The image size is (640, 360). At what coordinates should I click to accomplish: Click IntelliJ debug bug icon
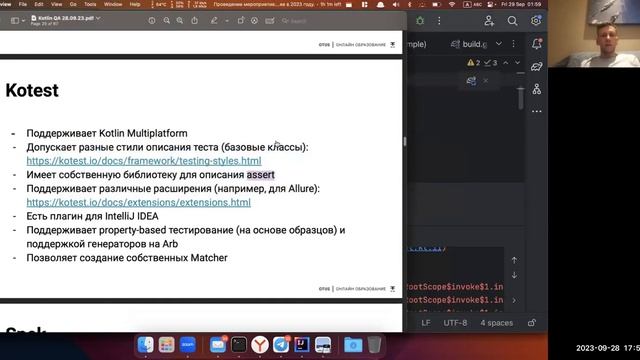(420, 20)
